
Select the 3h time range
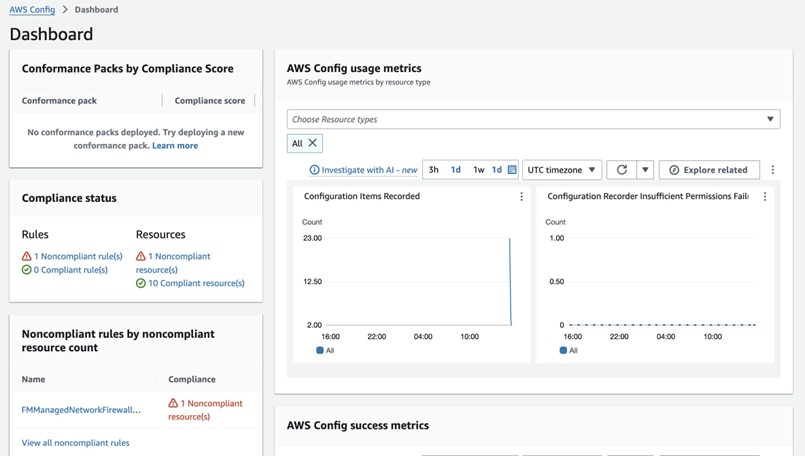coord(434,170)
